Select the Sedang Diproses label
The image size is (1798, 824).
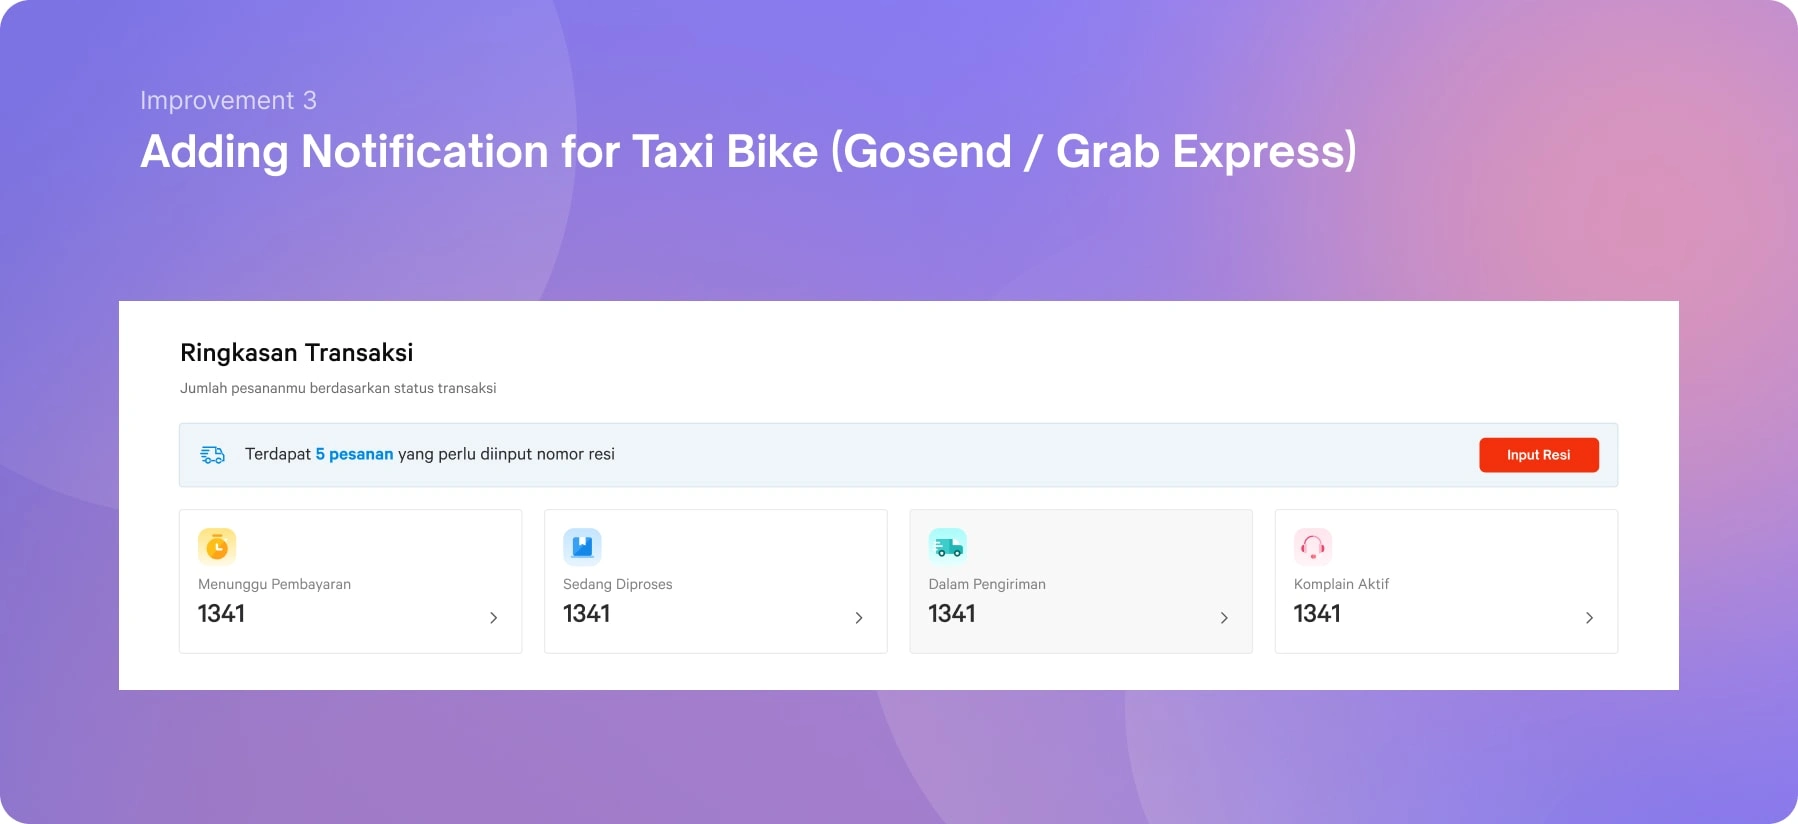[x=617, y=584]
